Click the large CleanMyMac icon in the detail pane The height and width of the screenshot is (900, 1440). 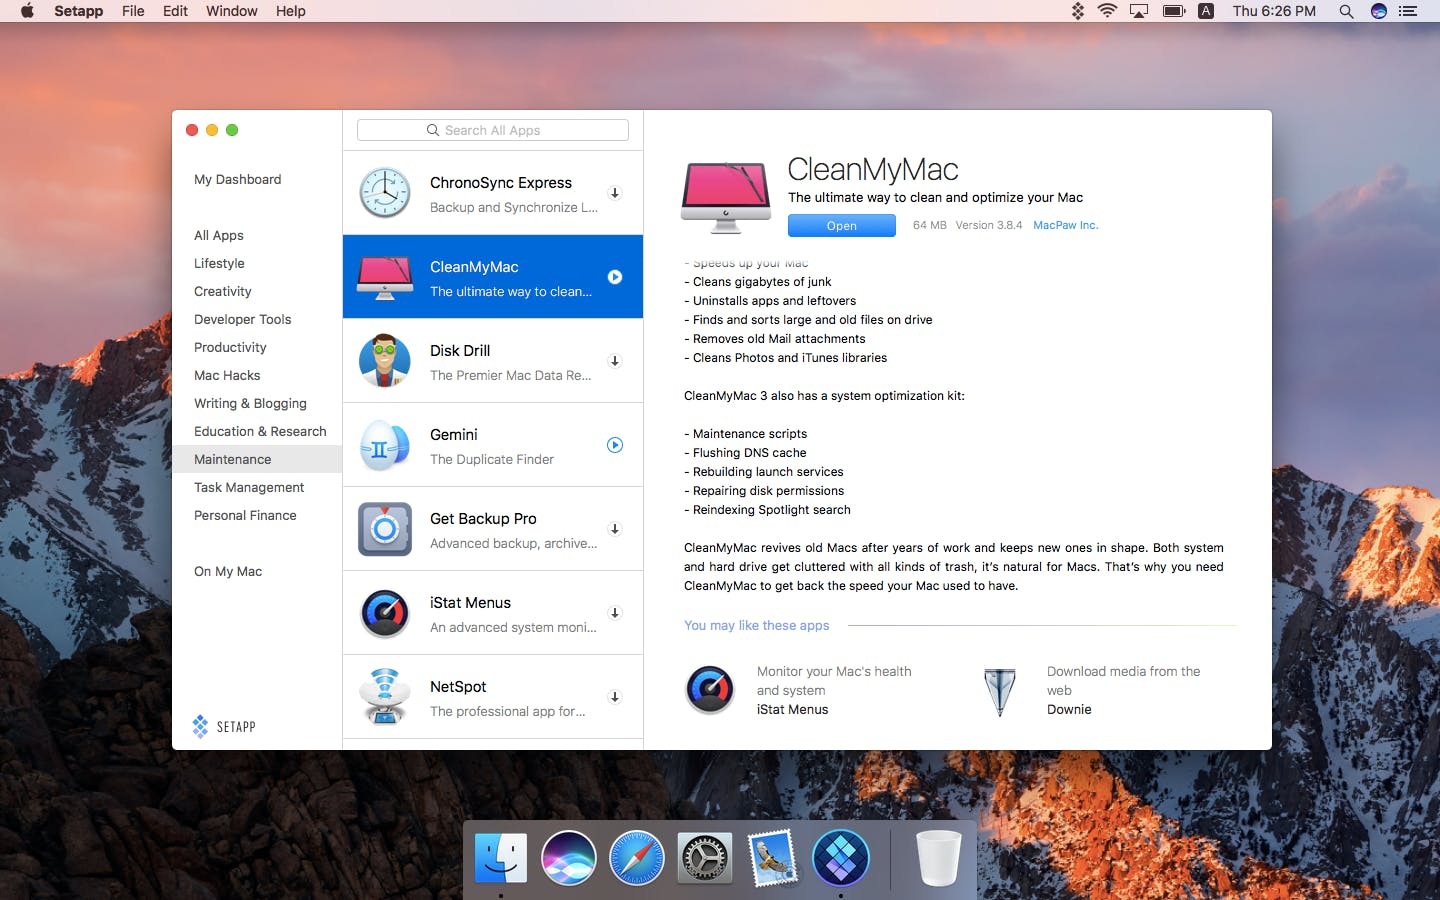(x=726, y=197)
